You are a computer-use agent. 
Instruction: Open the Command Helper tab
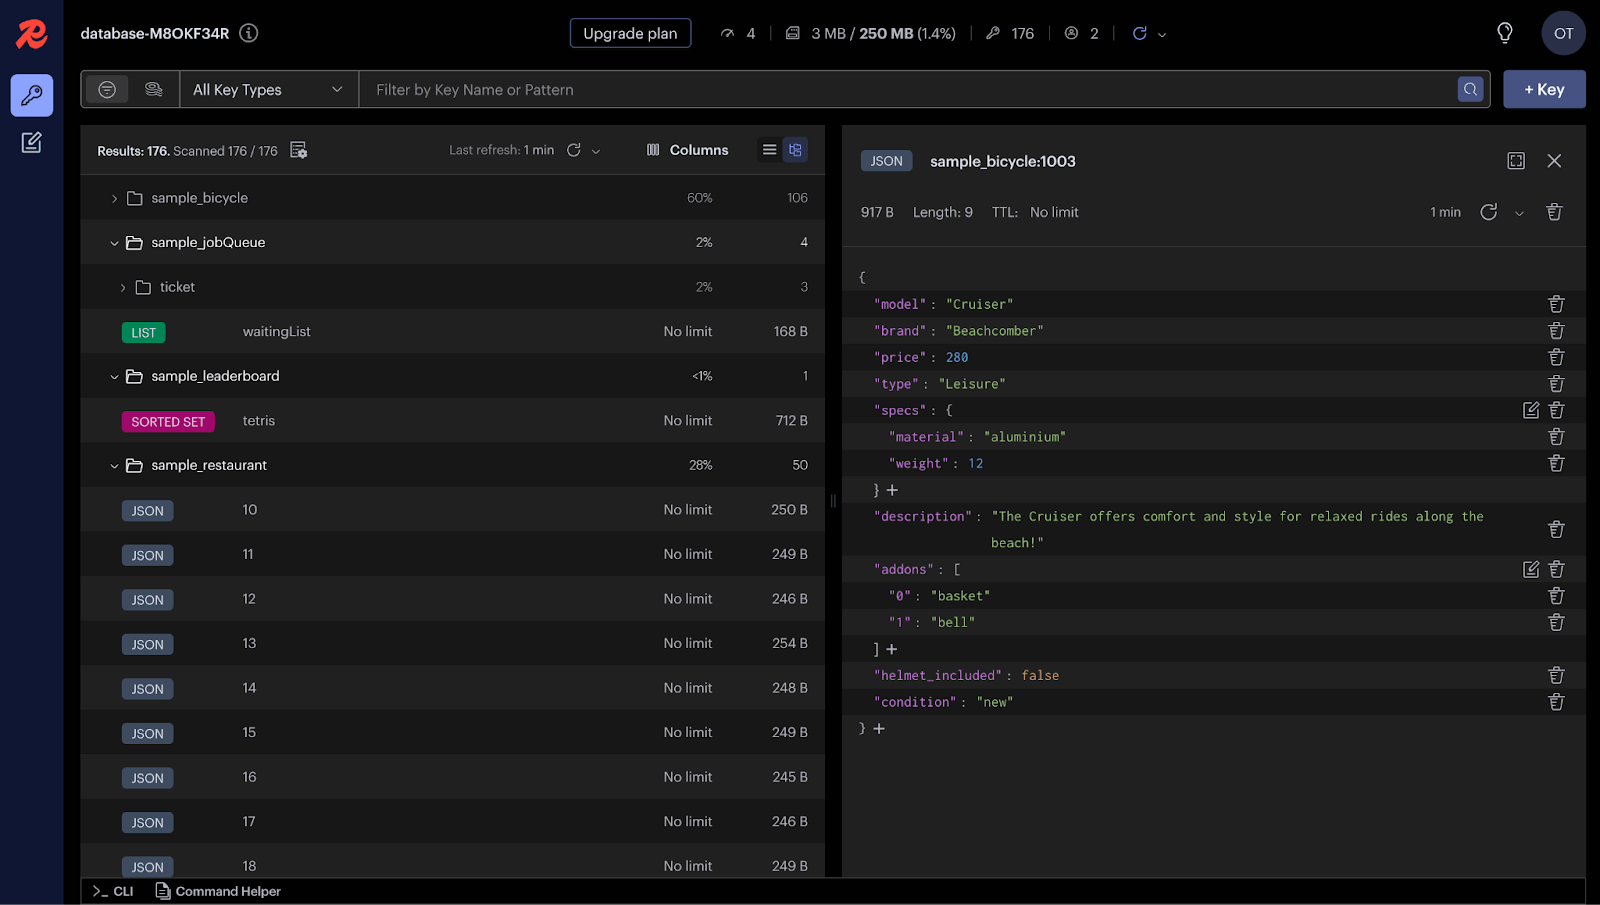[x=218, y=891]
